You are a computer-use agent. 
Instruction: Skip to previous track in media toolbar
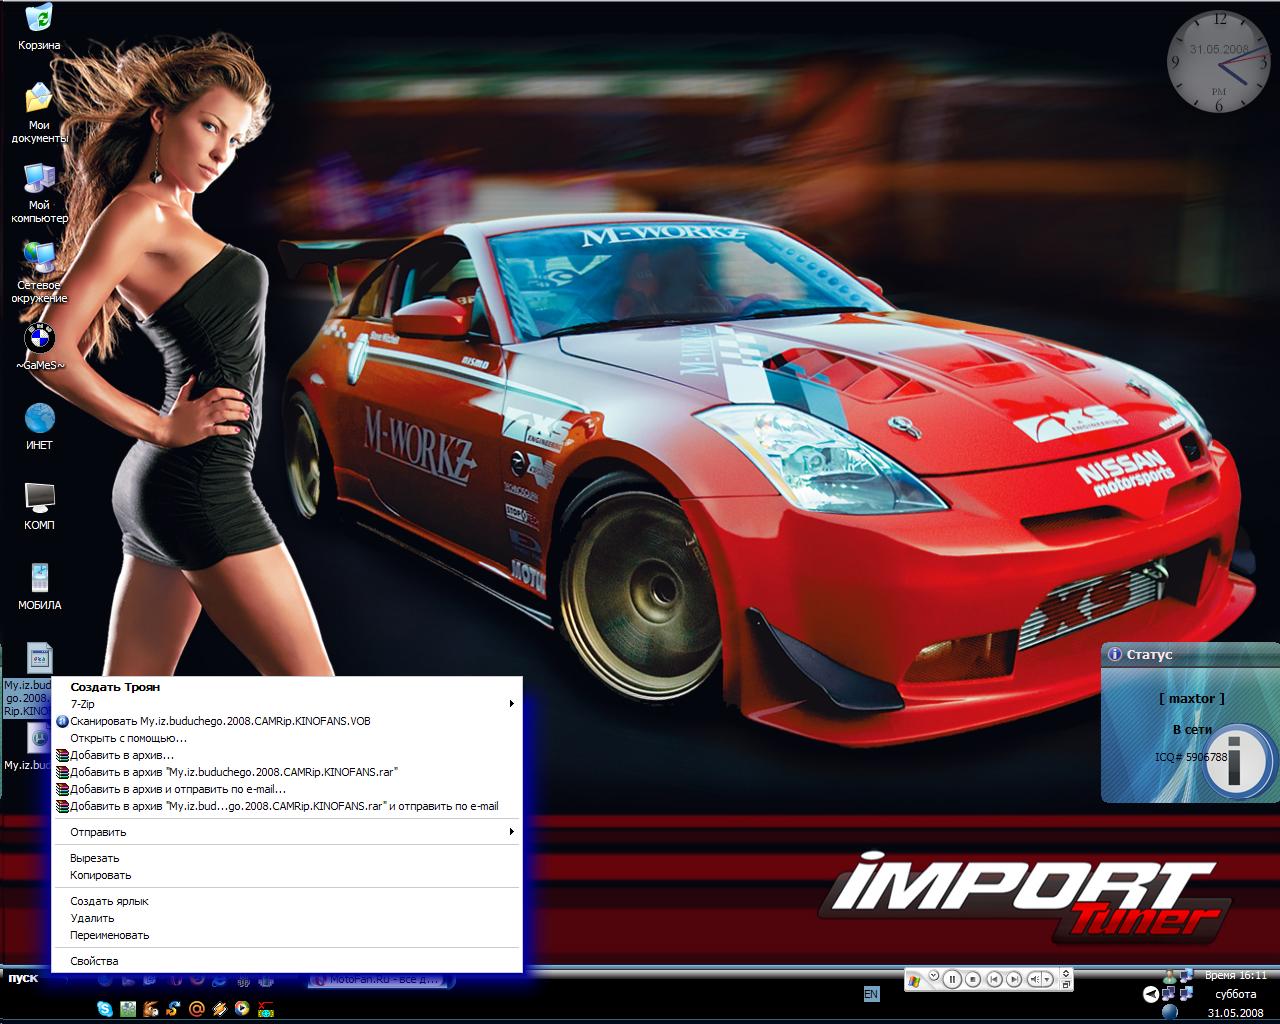pyautogui.click(x=994, y=980)
